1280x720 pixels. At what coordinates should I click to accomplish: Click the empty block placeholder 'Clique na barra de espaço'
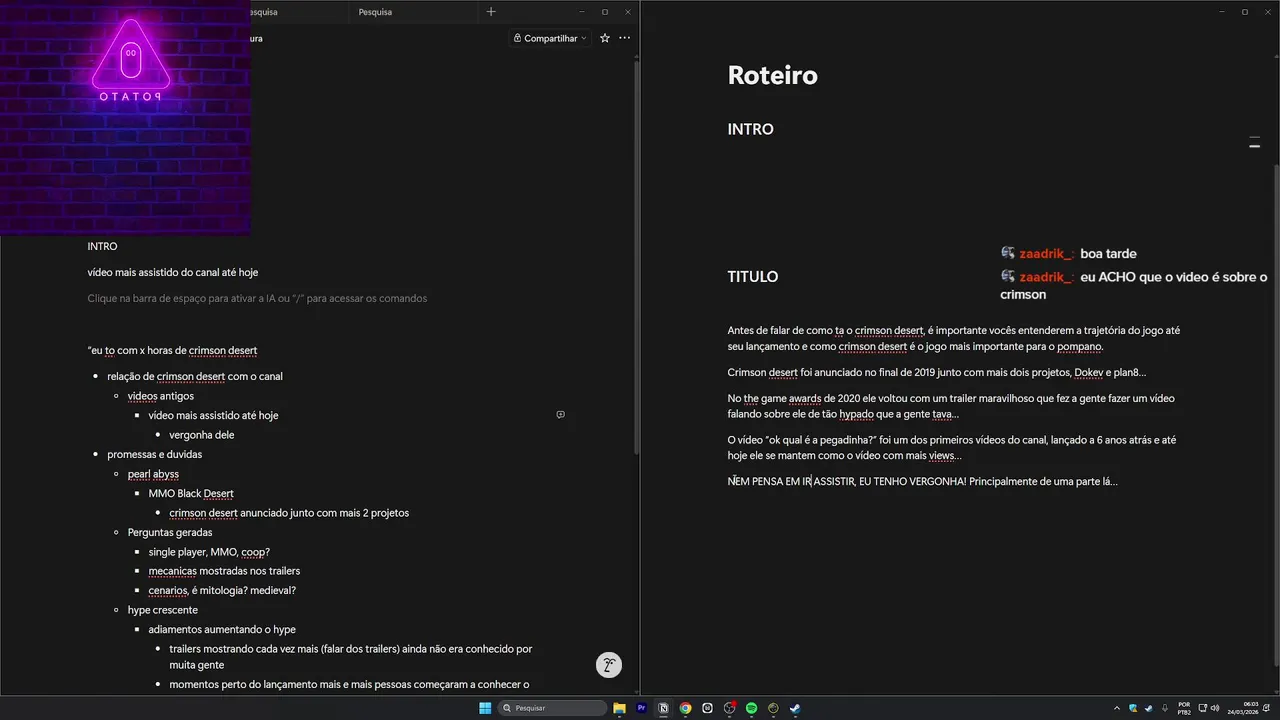click(x=257, y=298)
